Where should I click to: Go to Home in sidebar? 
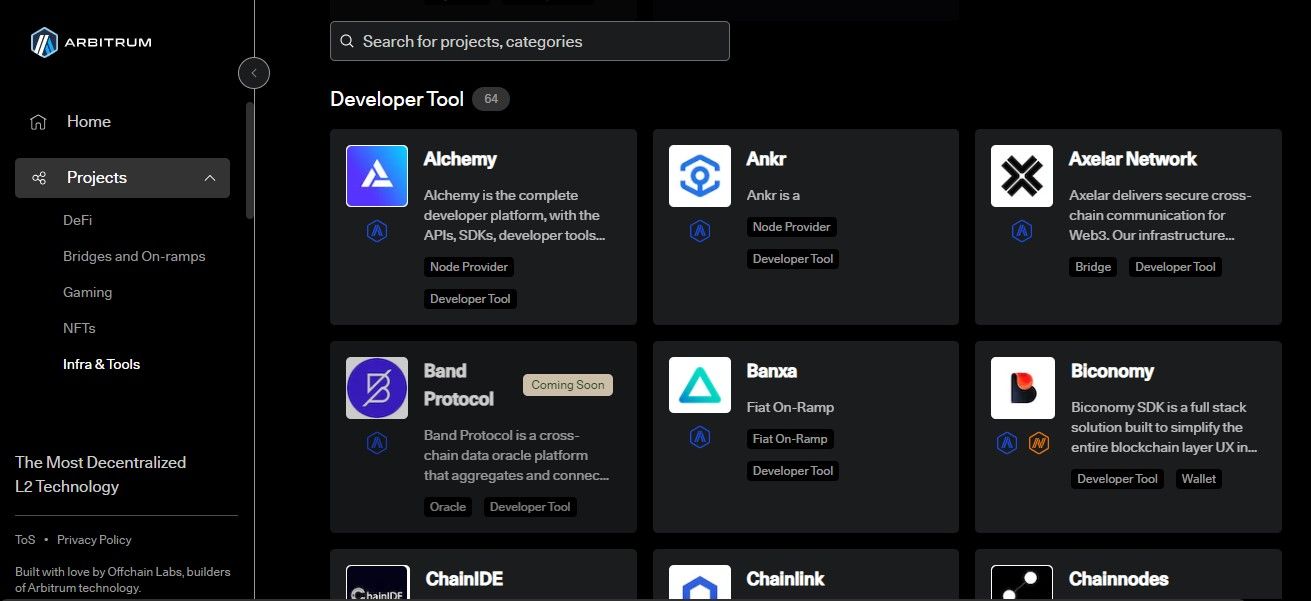coord(89,122)
